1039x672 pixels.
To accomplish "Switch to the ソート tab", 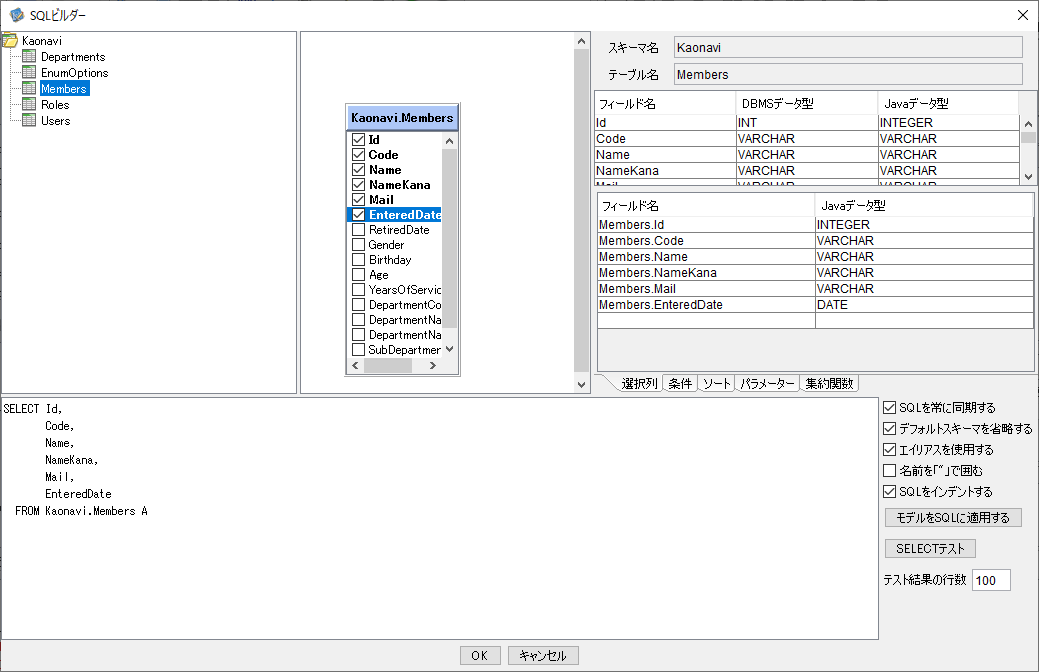I will coord(716,383).
